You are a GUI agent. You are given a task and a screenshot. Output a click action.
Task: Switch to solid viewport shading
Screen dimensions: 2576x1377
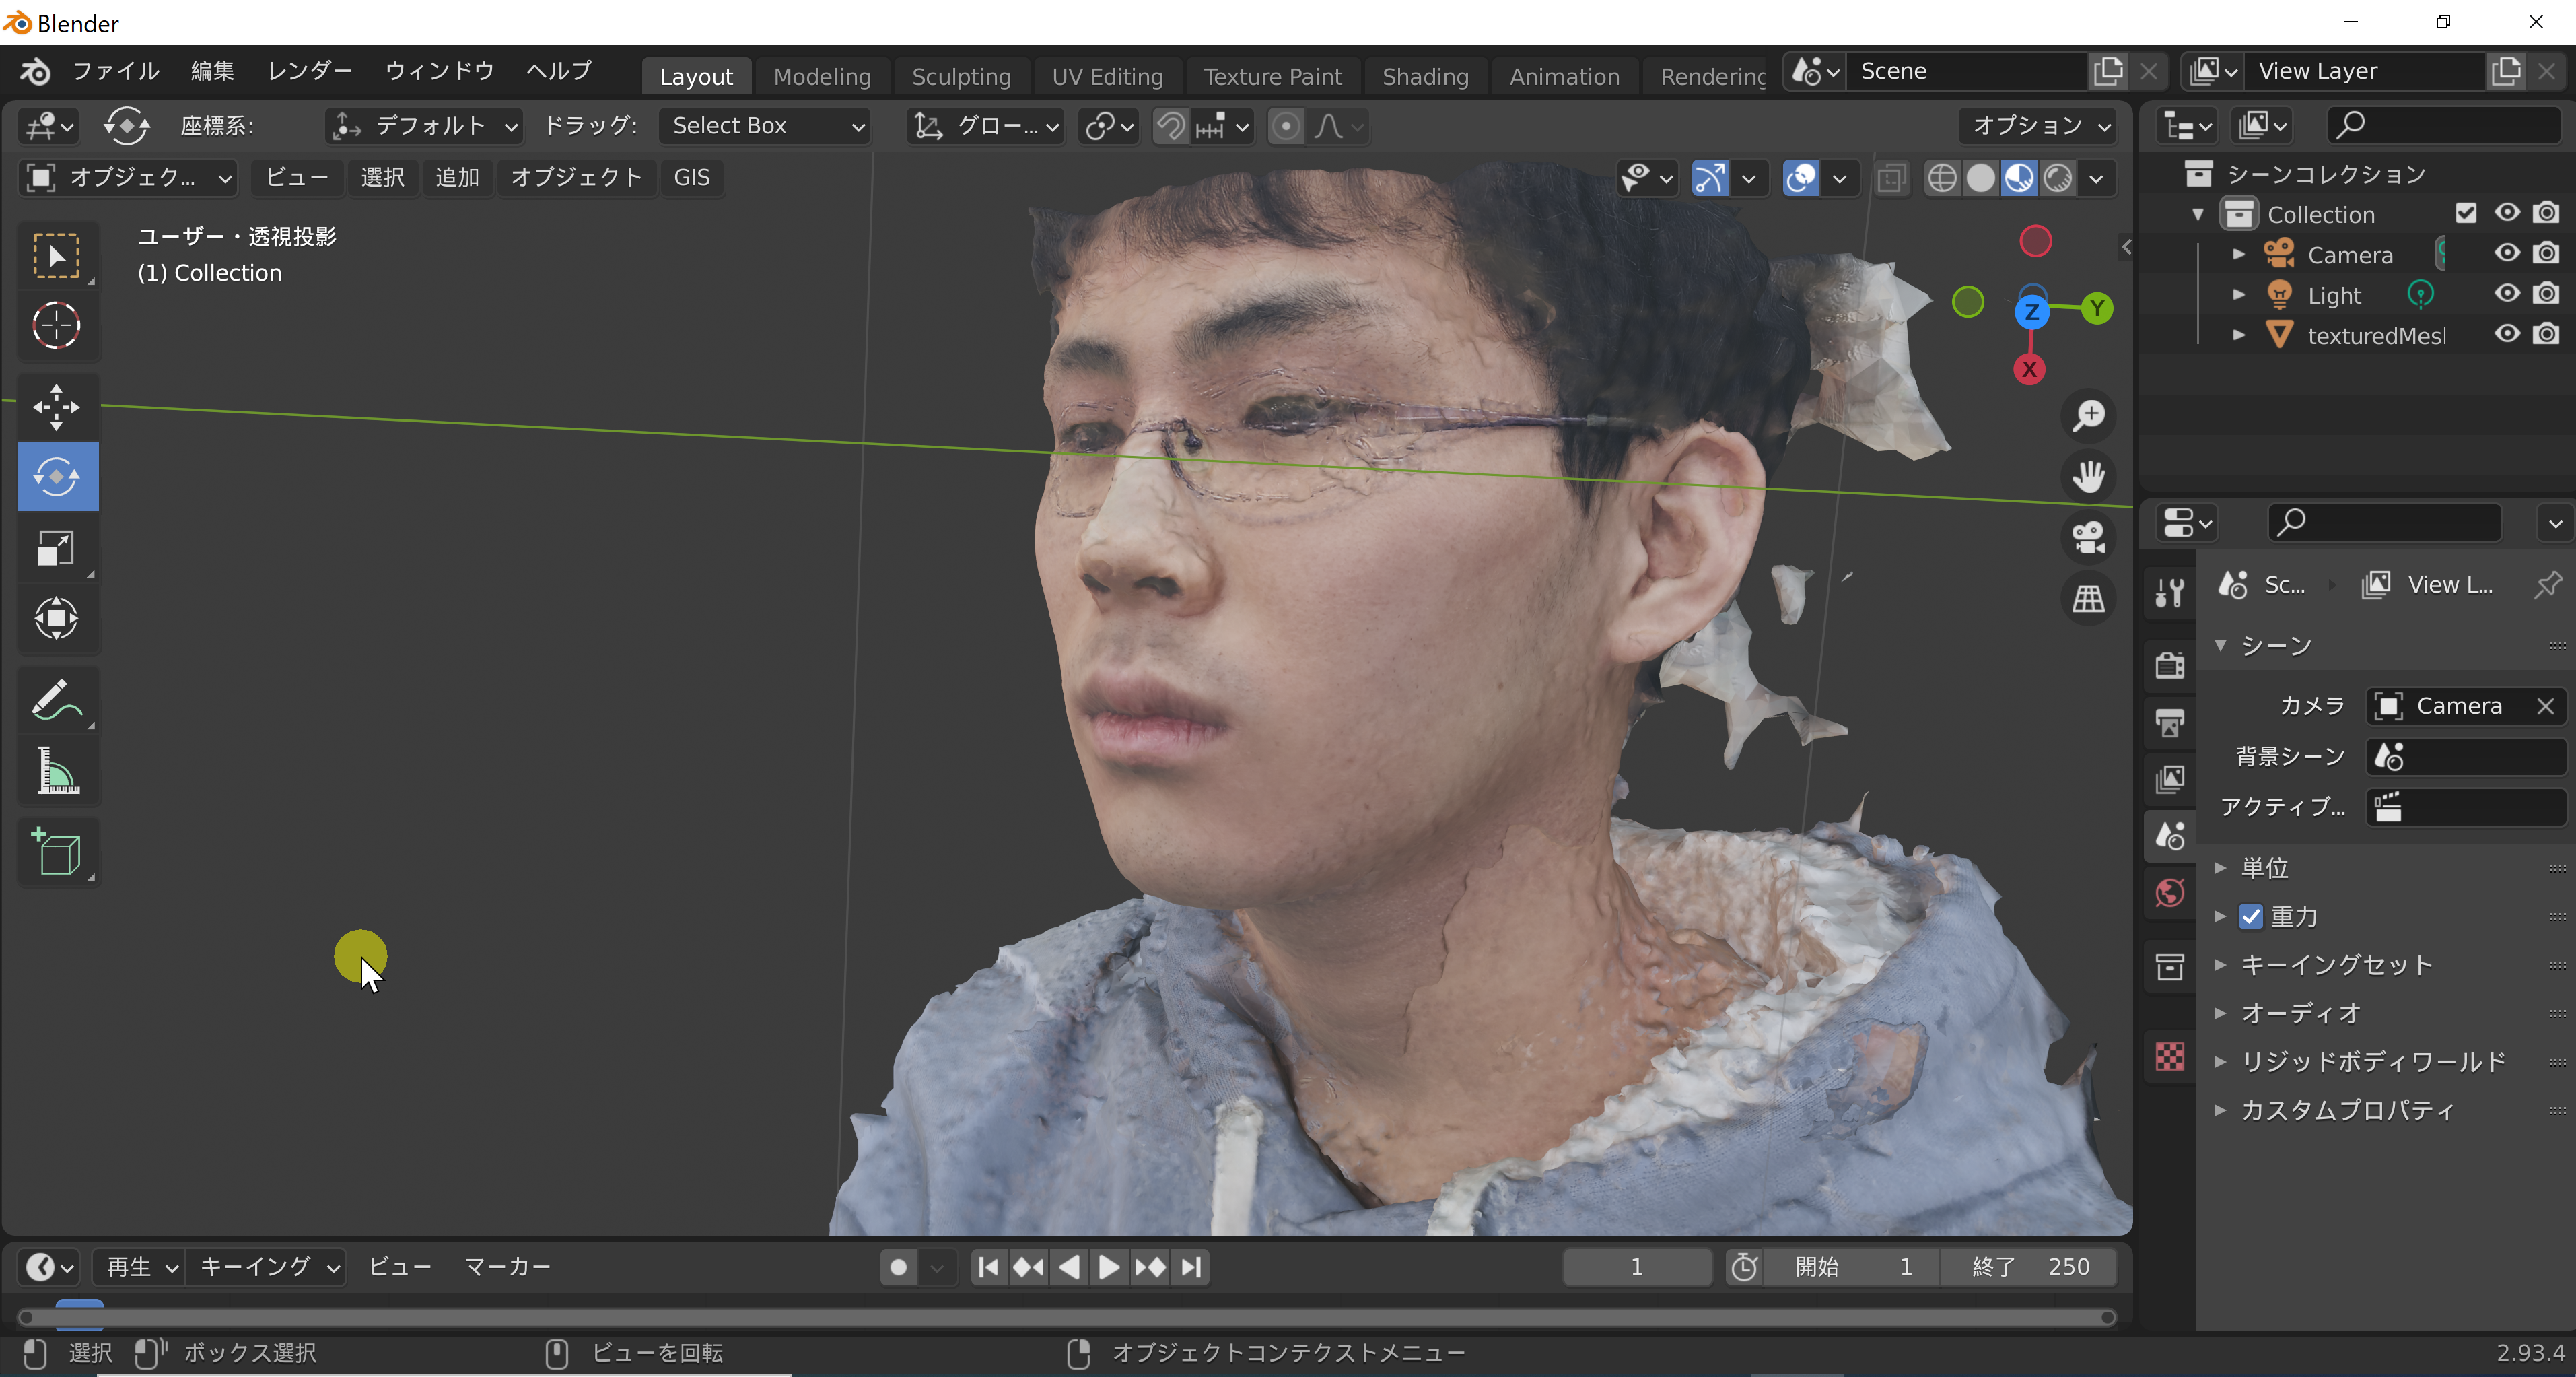click(x=1980, y=178)
